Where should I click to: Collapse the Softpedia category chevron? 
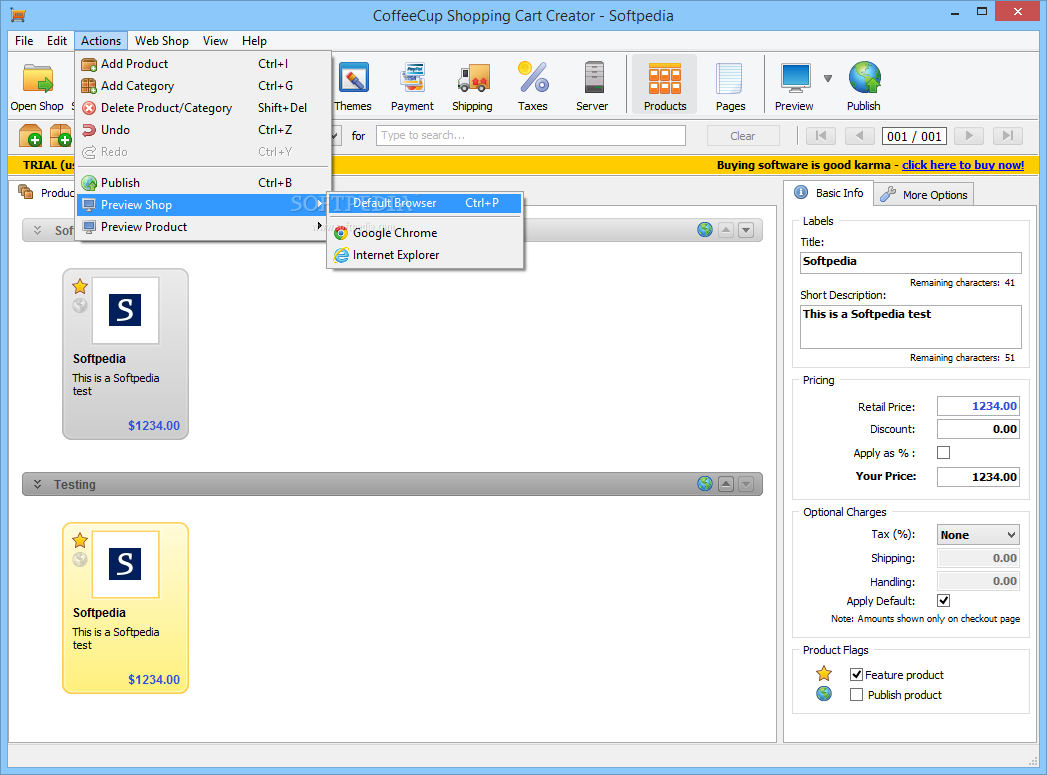point(37,230)
